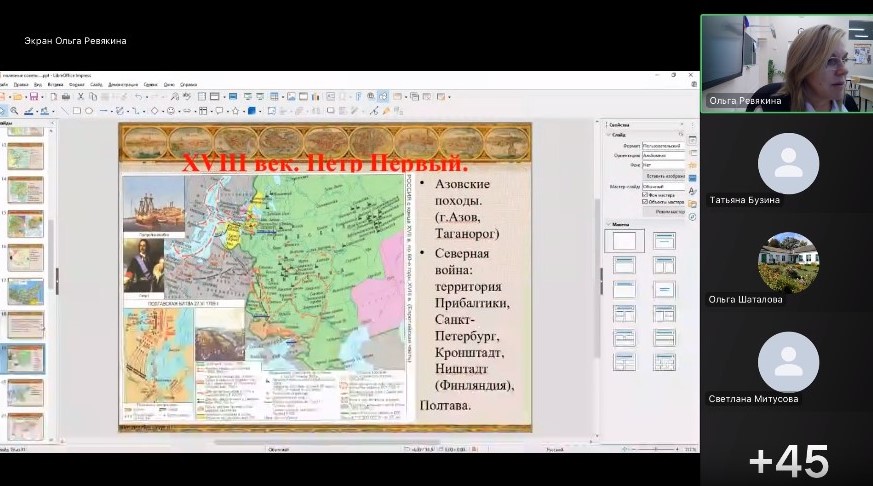This screenshot has width=873, height=486.
Task: Click the 'Вставить изображение' button
Action: (664, 176)
